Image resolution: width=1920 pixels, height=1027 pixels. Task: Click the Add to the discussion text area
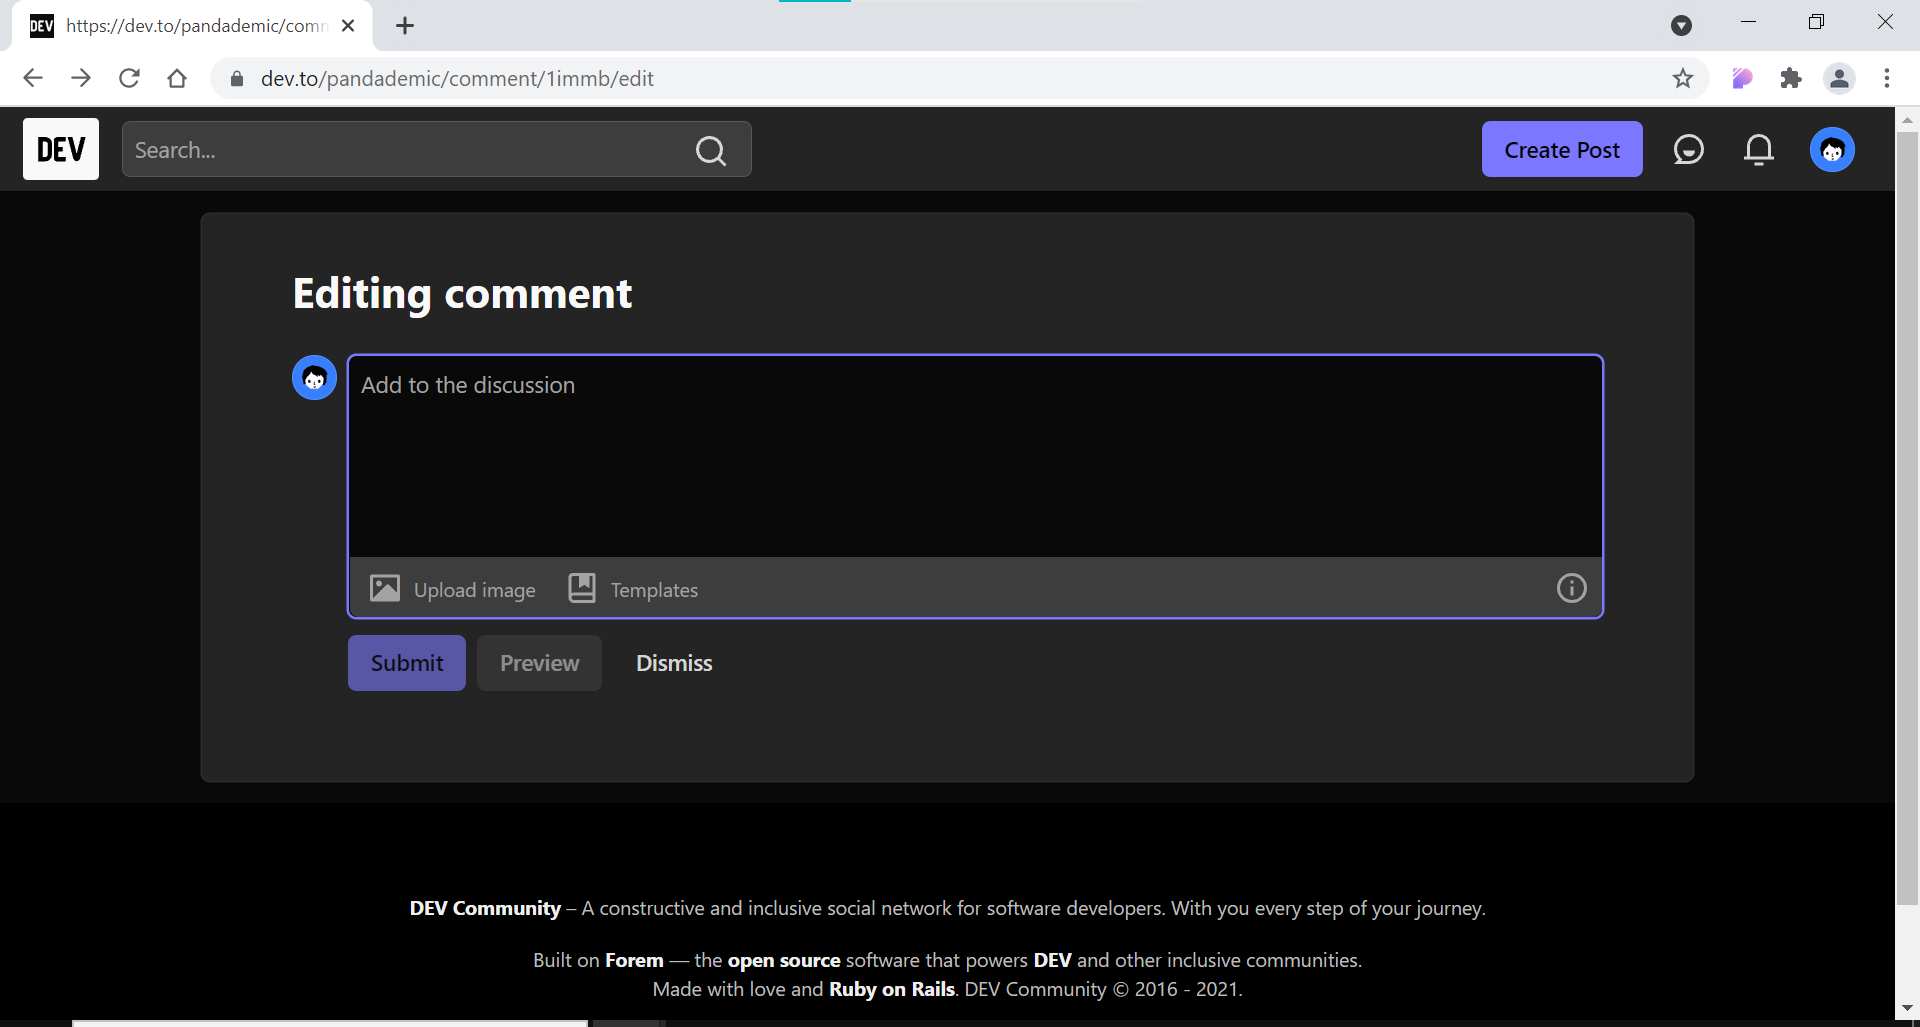click(974, 455)
